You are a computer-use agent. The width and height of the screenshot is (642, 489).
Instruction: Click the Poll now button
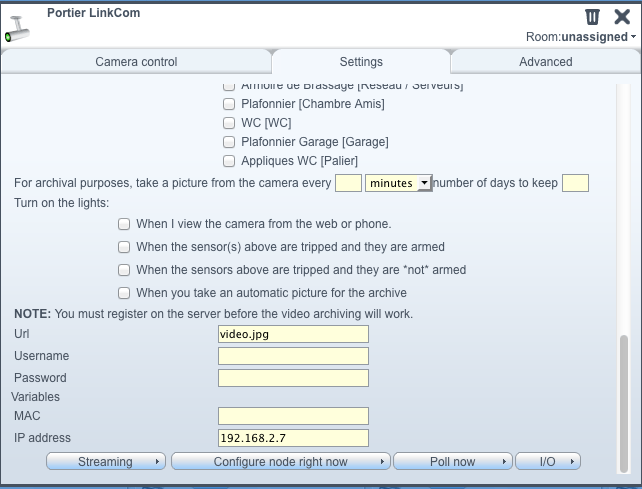452,462
